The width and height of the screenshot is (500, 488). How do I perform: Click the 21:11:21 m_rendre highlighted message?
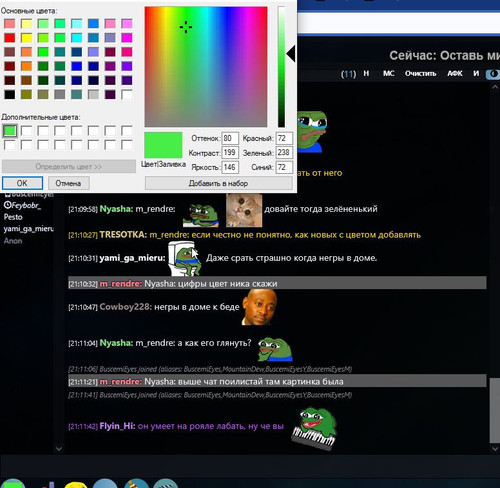[x=277, y=382]
